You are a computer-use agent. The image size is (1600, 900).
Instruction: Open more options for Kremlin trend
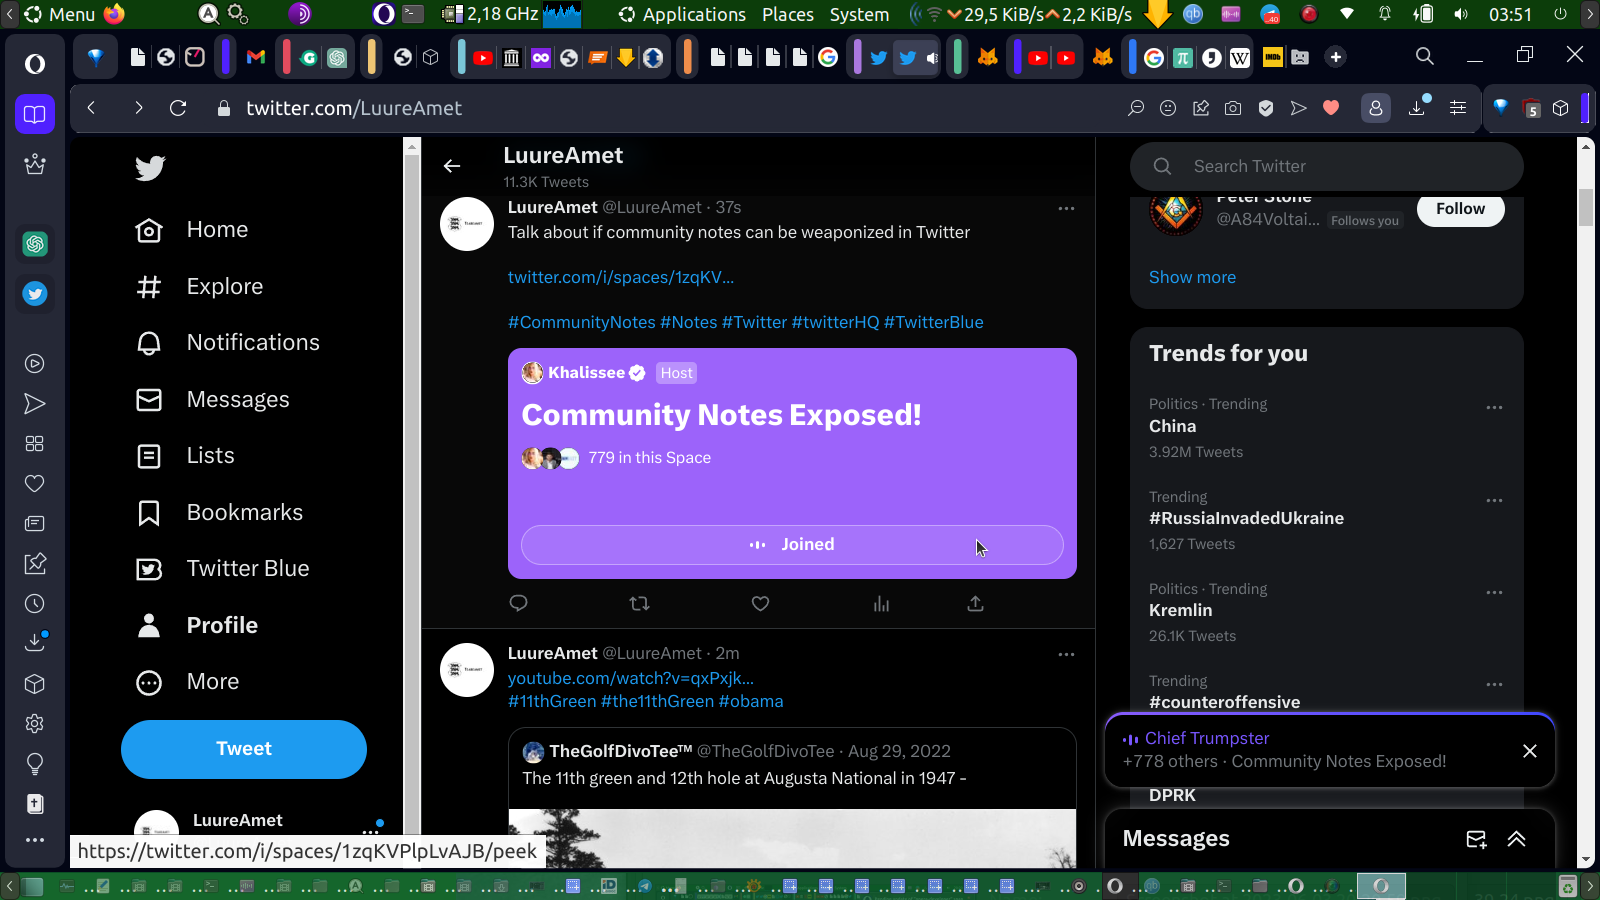pyautogui.click(x=1494, y=592)
